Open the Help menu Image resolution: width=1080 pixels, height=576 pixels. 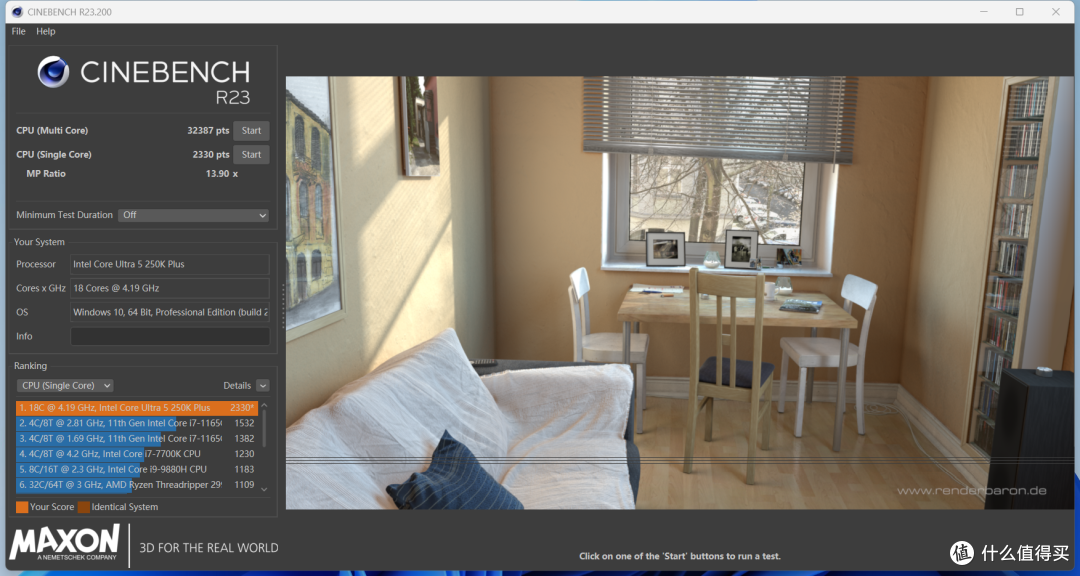pos(45,31)
